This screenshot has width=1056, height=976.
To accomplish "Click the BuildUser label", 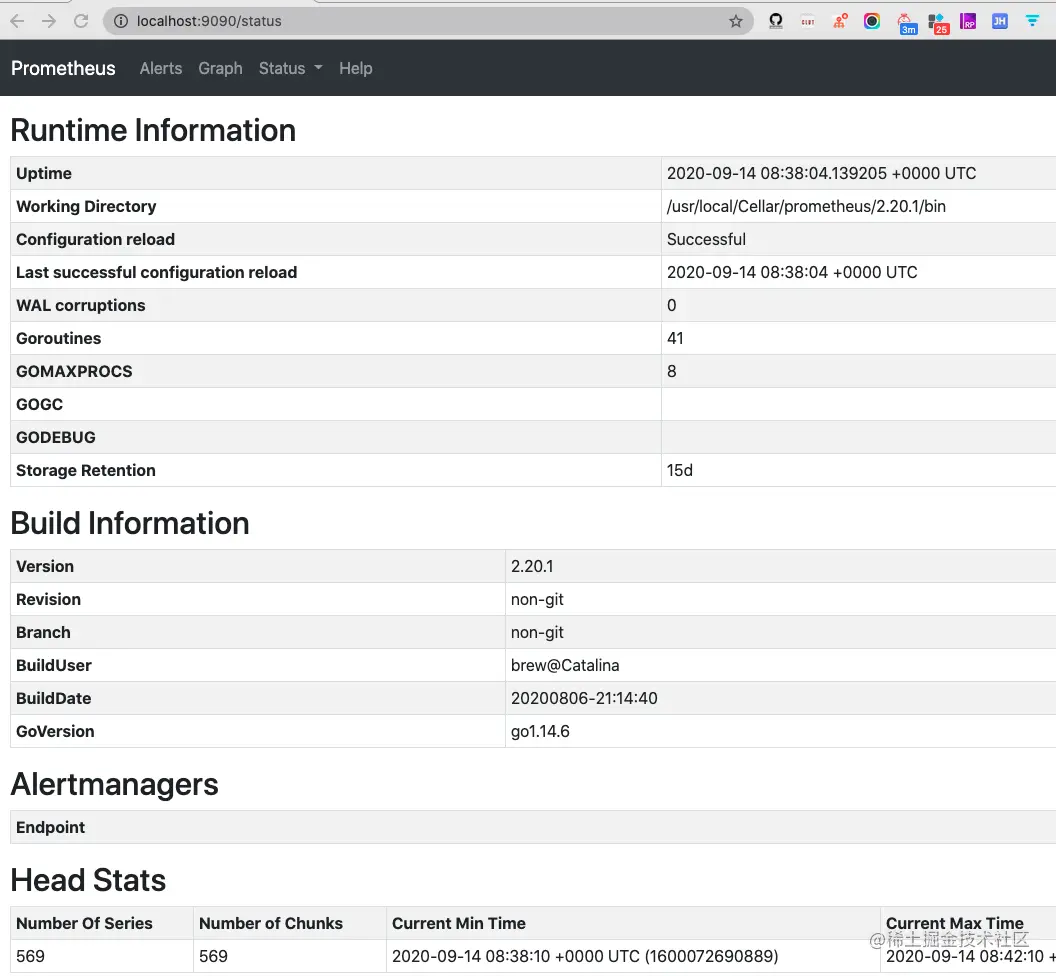I will pos(54,665).
